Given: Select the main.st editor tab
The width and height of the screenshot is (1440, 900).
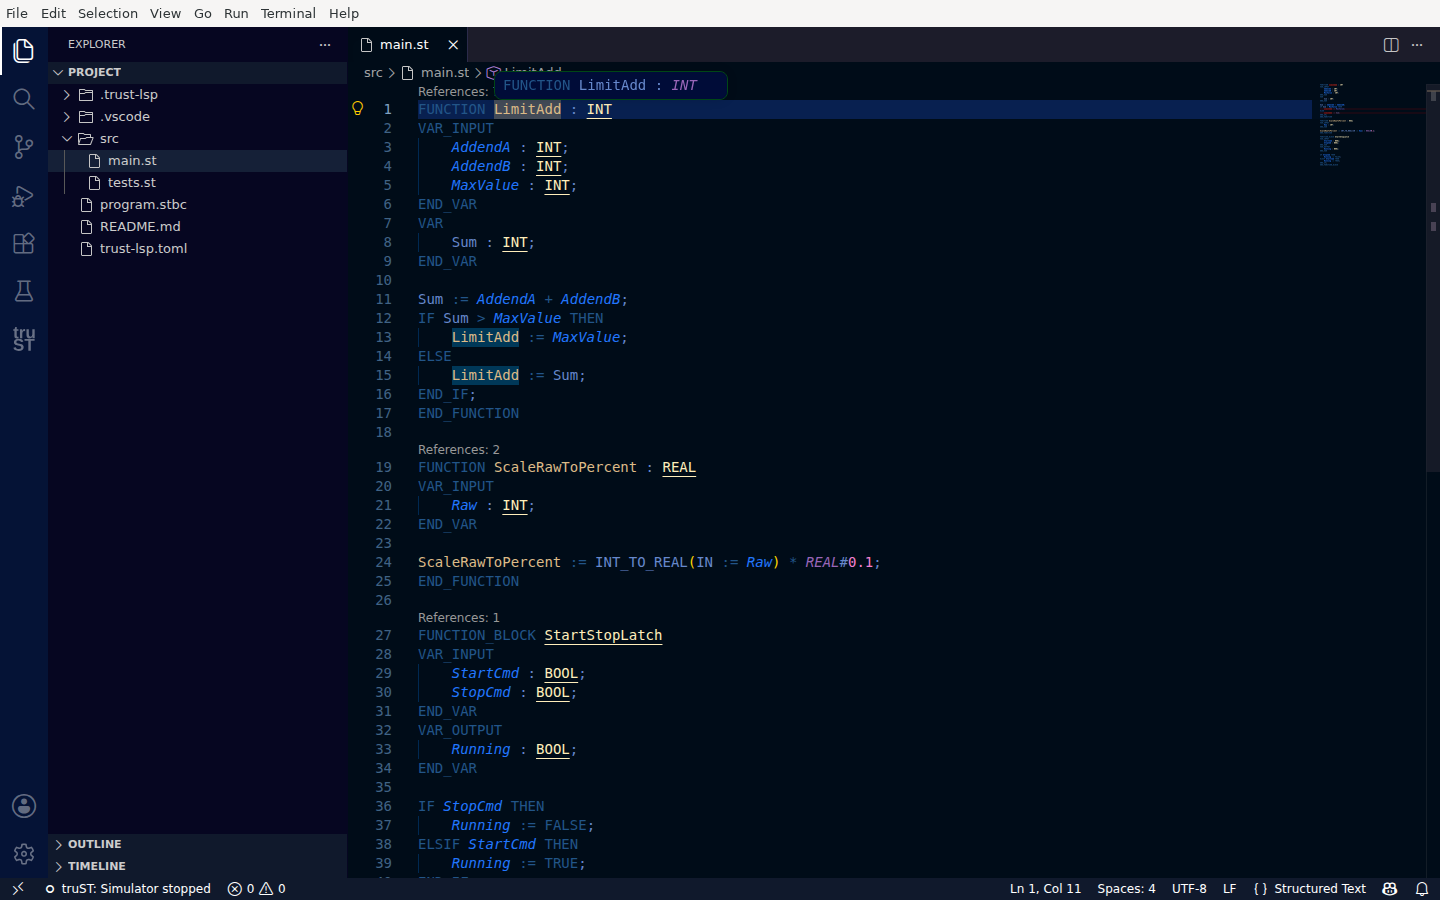Looking at the screenshot, I should pos(408,44).
